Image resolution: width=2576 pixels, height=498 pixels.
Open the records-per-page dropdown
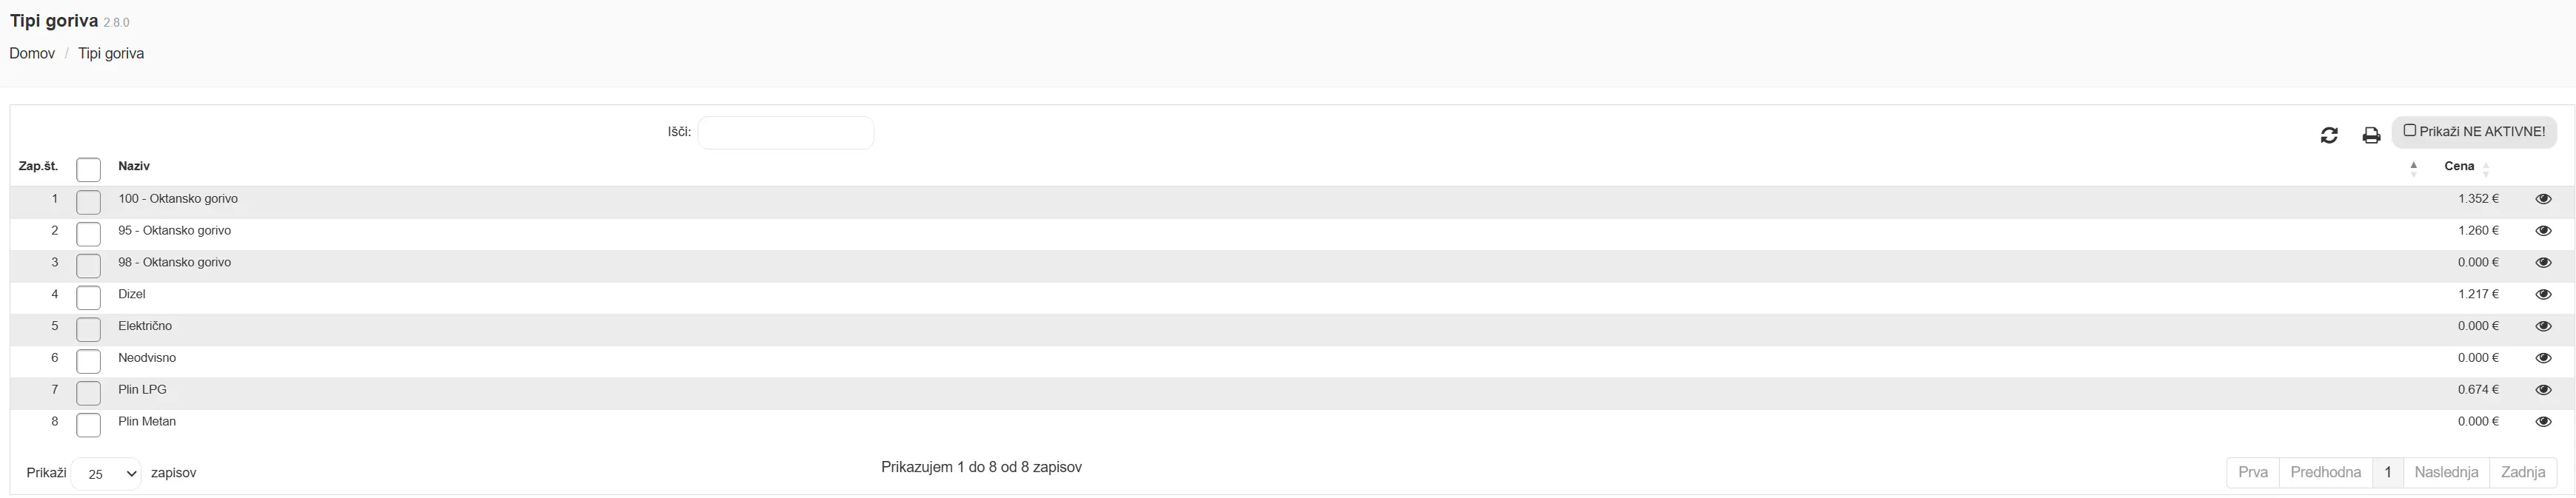[x=106, y=473]
